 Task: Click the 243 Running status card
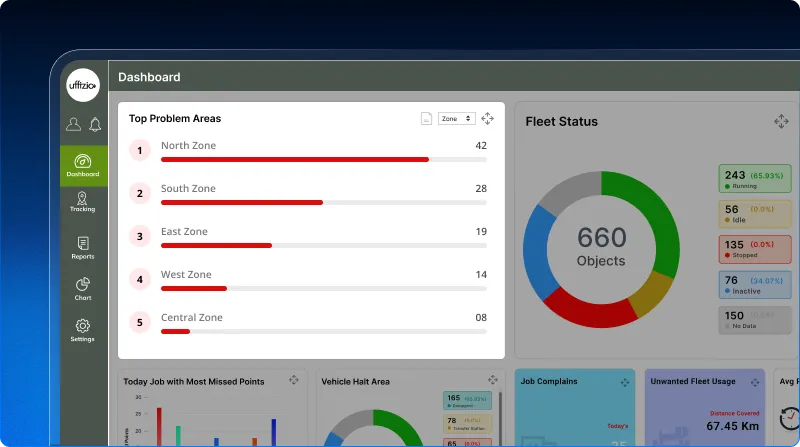(x=755, y=179)
